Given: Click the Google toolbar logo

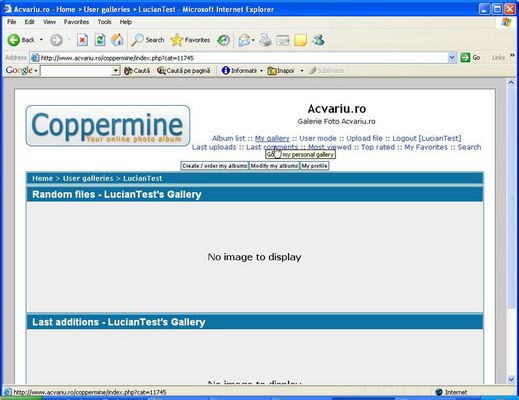Looking at the screenshot, I should tap(19, 70).
